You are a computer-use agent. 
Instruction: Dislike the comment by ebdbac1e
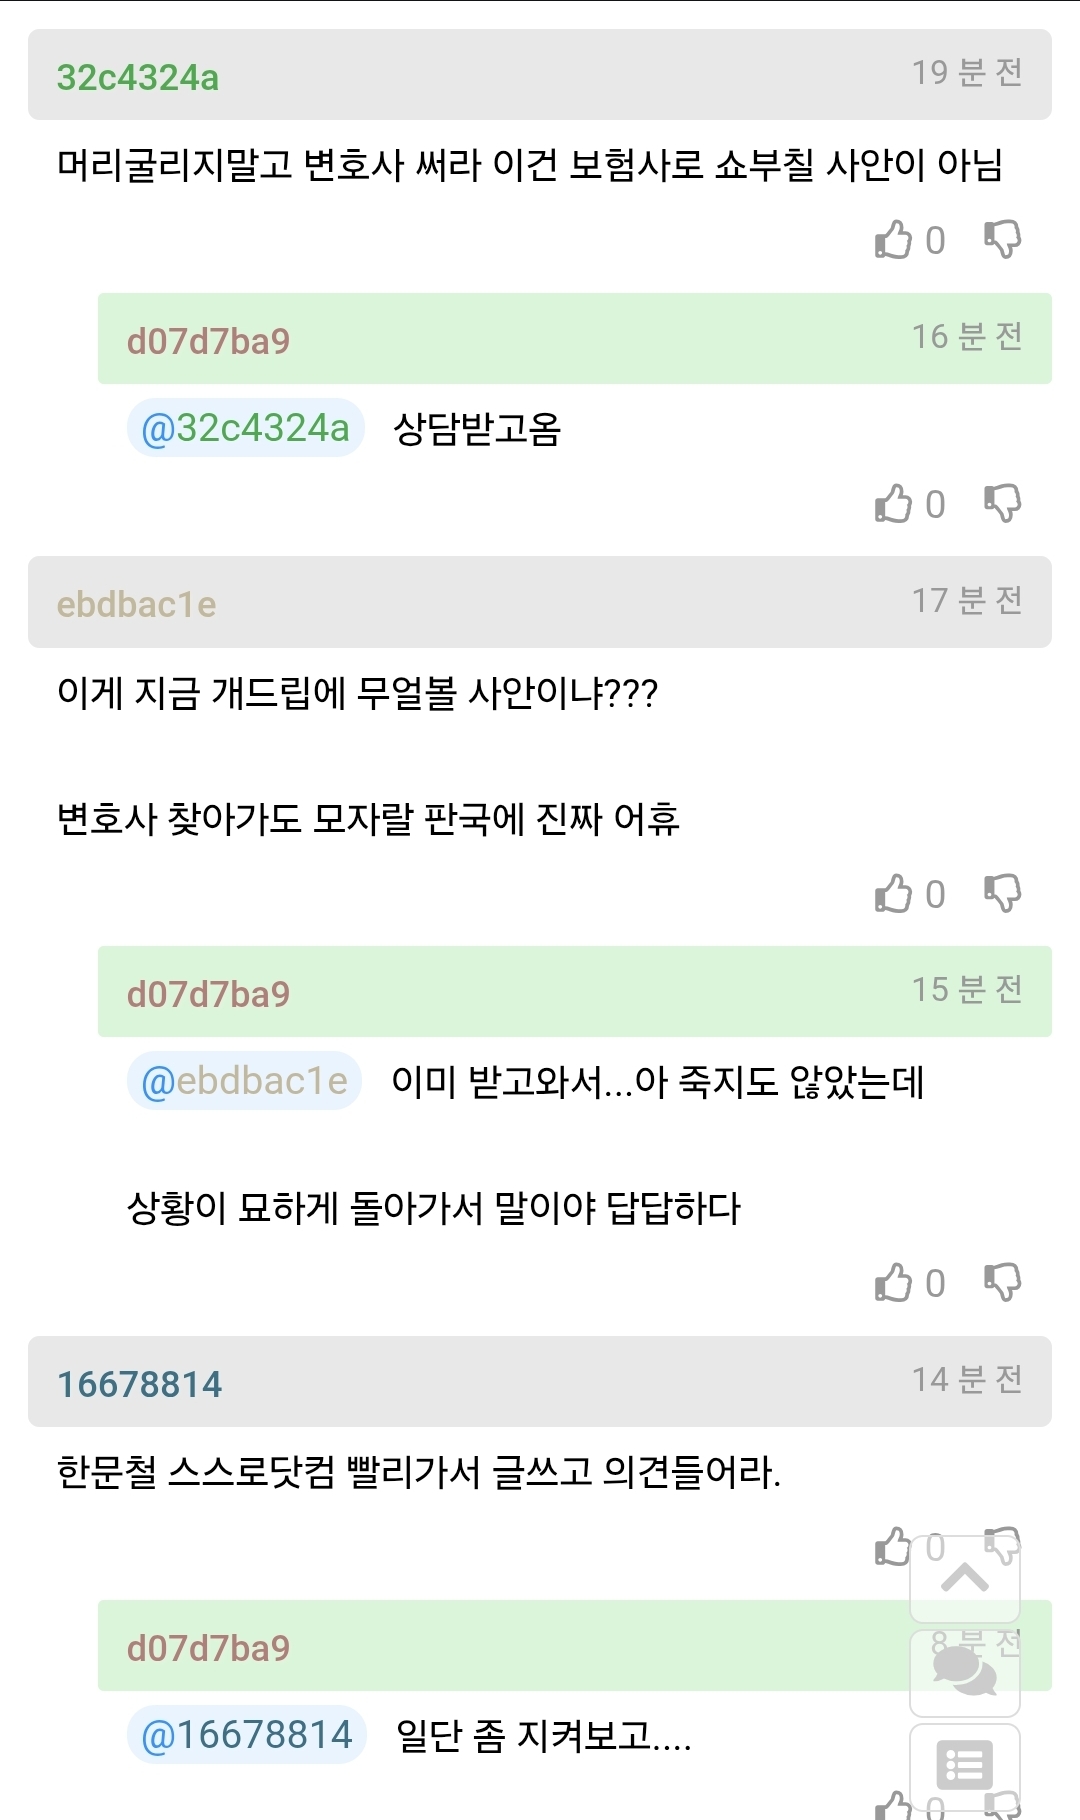pyautogui.click(x=1002, y=894)
